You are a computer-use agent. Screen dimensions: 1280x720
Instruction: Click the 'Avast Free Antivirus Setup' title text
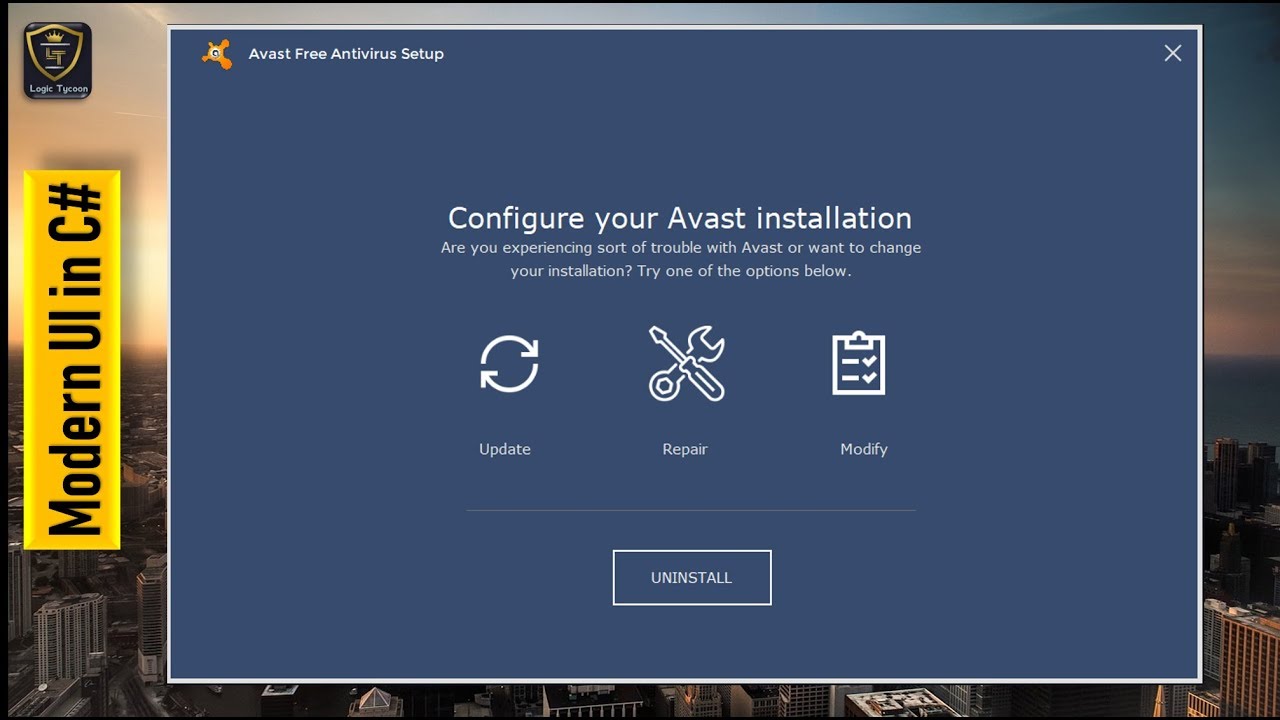(x=346, y=54)
